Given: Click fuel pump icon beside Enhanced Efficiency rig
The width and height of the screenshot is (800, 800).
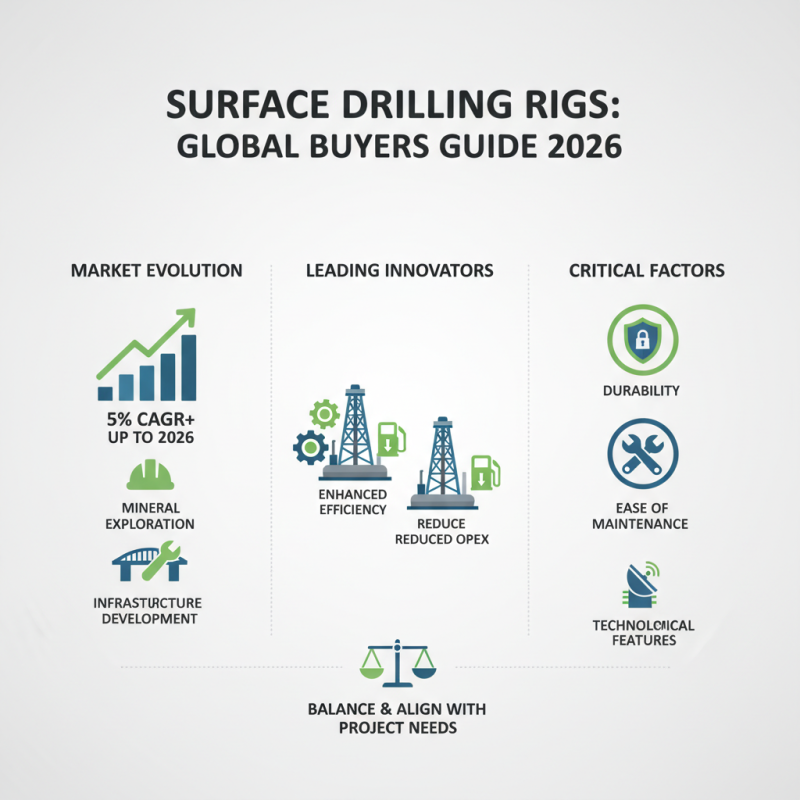Looking at the screenshot, I should point(391,439).
